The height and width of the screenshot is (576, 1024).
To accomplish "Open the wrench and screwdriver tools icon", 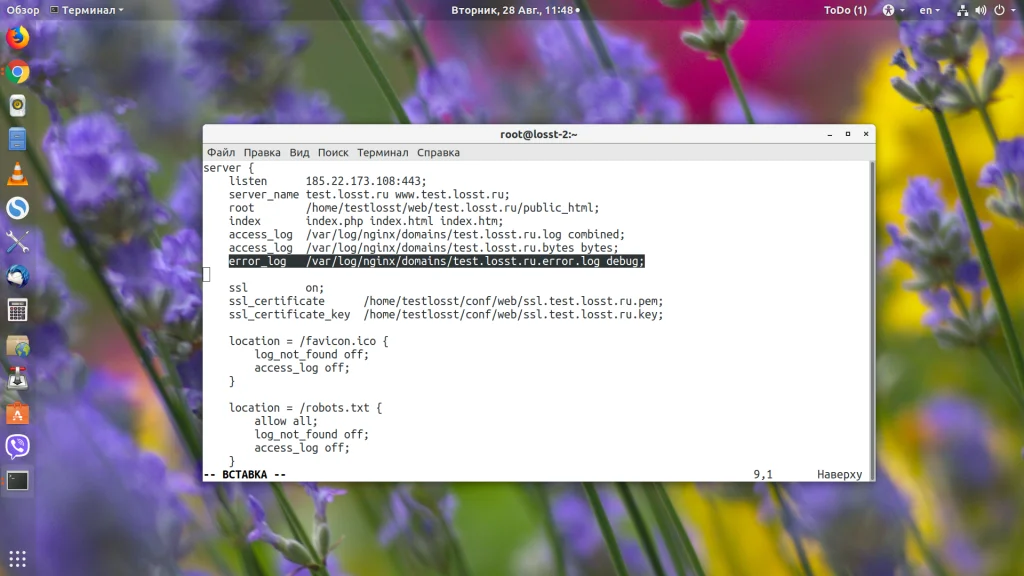I will 18,242.
